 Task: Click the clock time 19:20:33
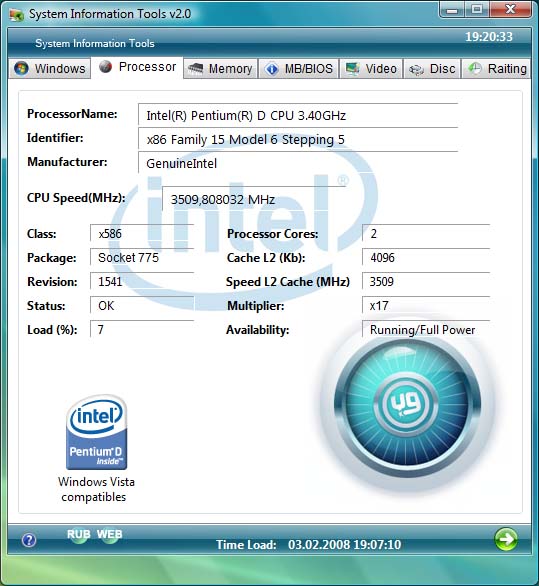489,37
